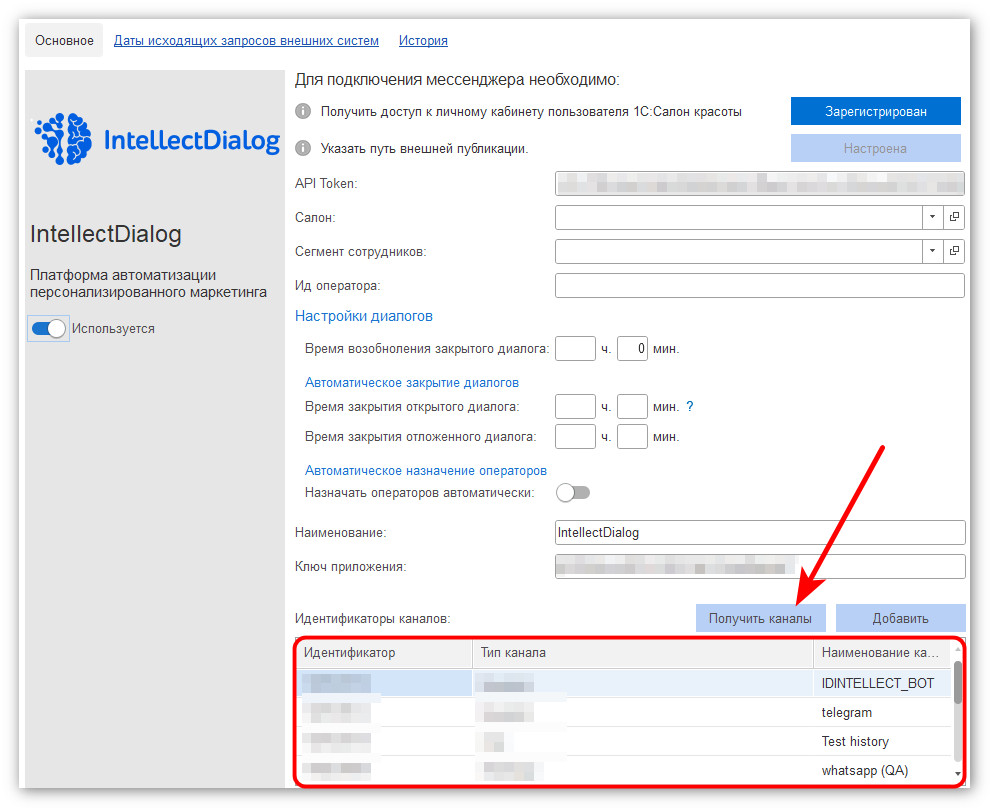Click the question mark help icon
990x808 pixels.
pos(689,407)
